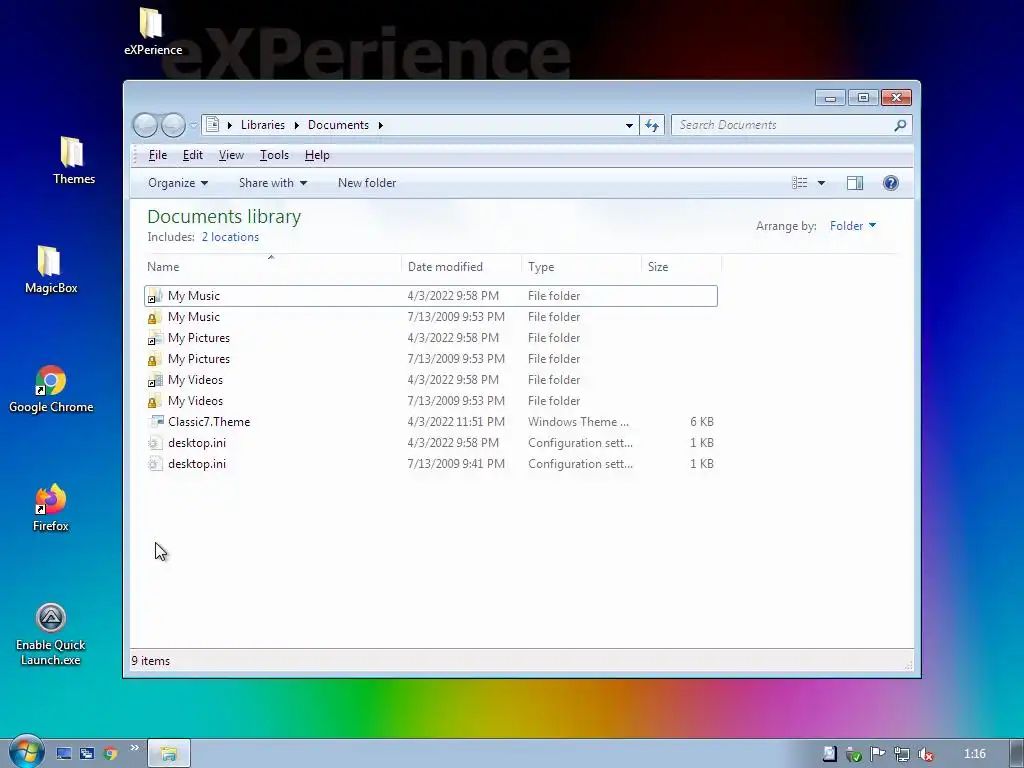Open the 2 locations link
The width and height of the screenshot is (1024, 768).
pyautogui.click(x=230, y=237)
